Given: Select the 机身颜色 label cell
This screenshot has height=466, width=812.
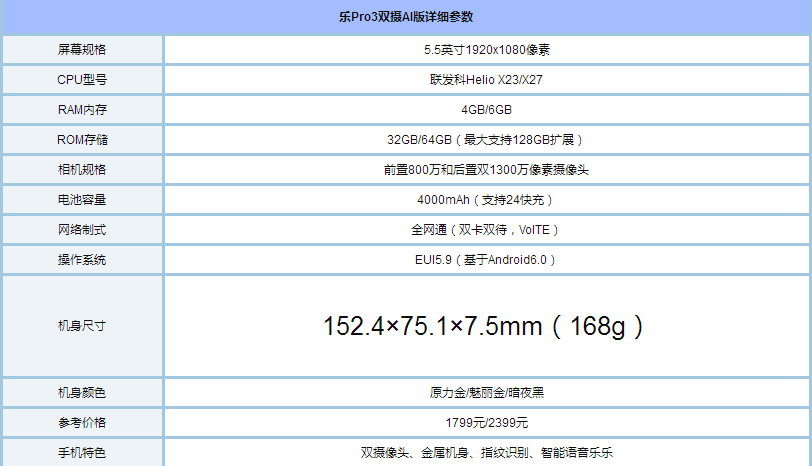Looking at the screenshot, I should point(82,392).
